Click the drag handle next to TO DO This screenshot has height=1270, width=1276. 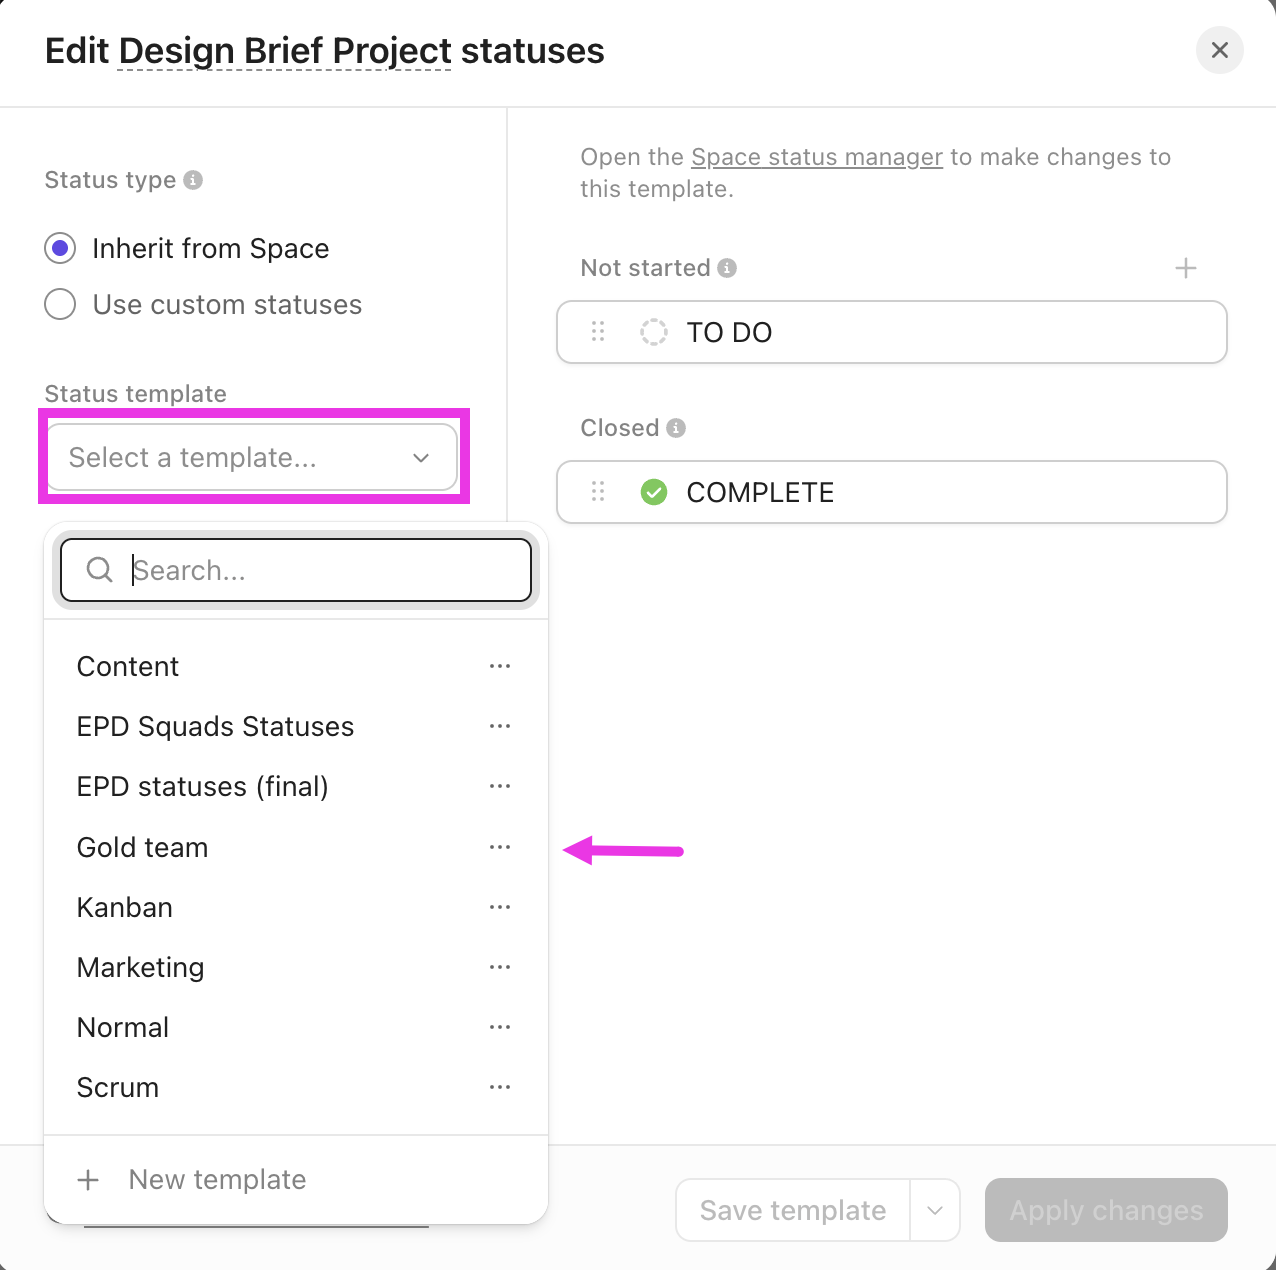tap(598, 332)
